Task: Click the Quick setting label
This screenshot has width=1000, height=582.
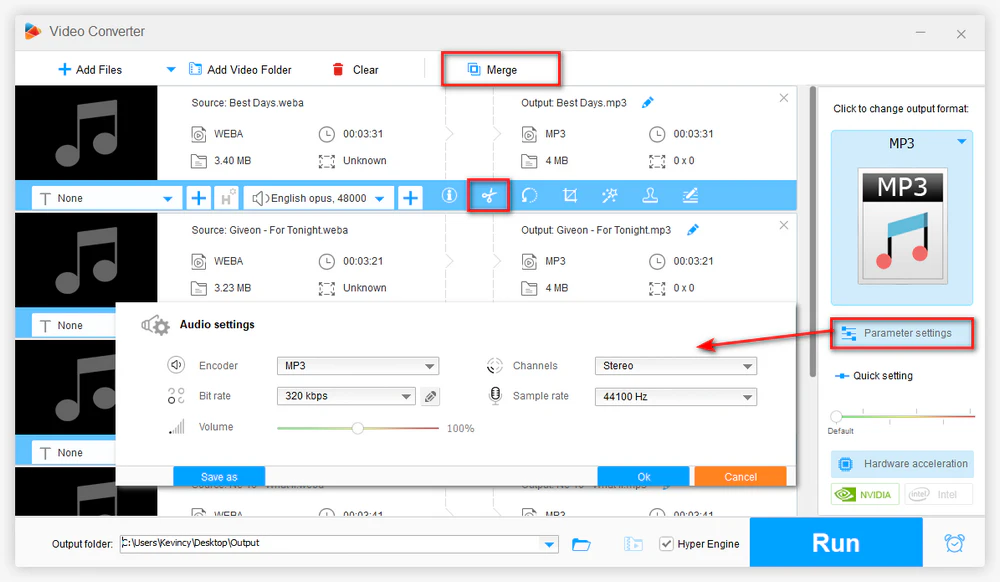Action: (883, 375)
